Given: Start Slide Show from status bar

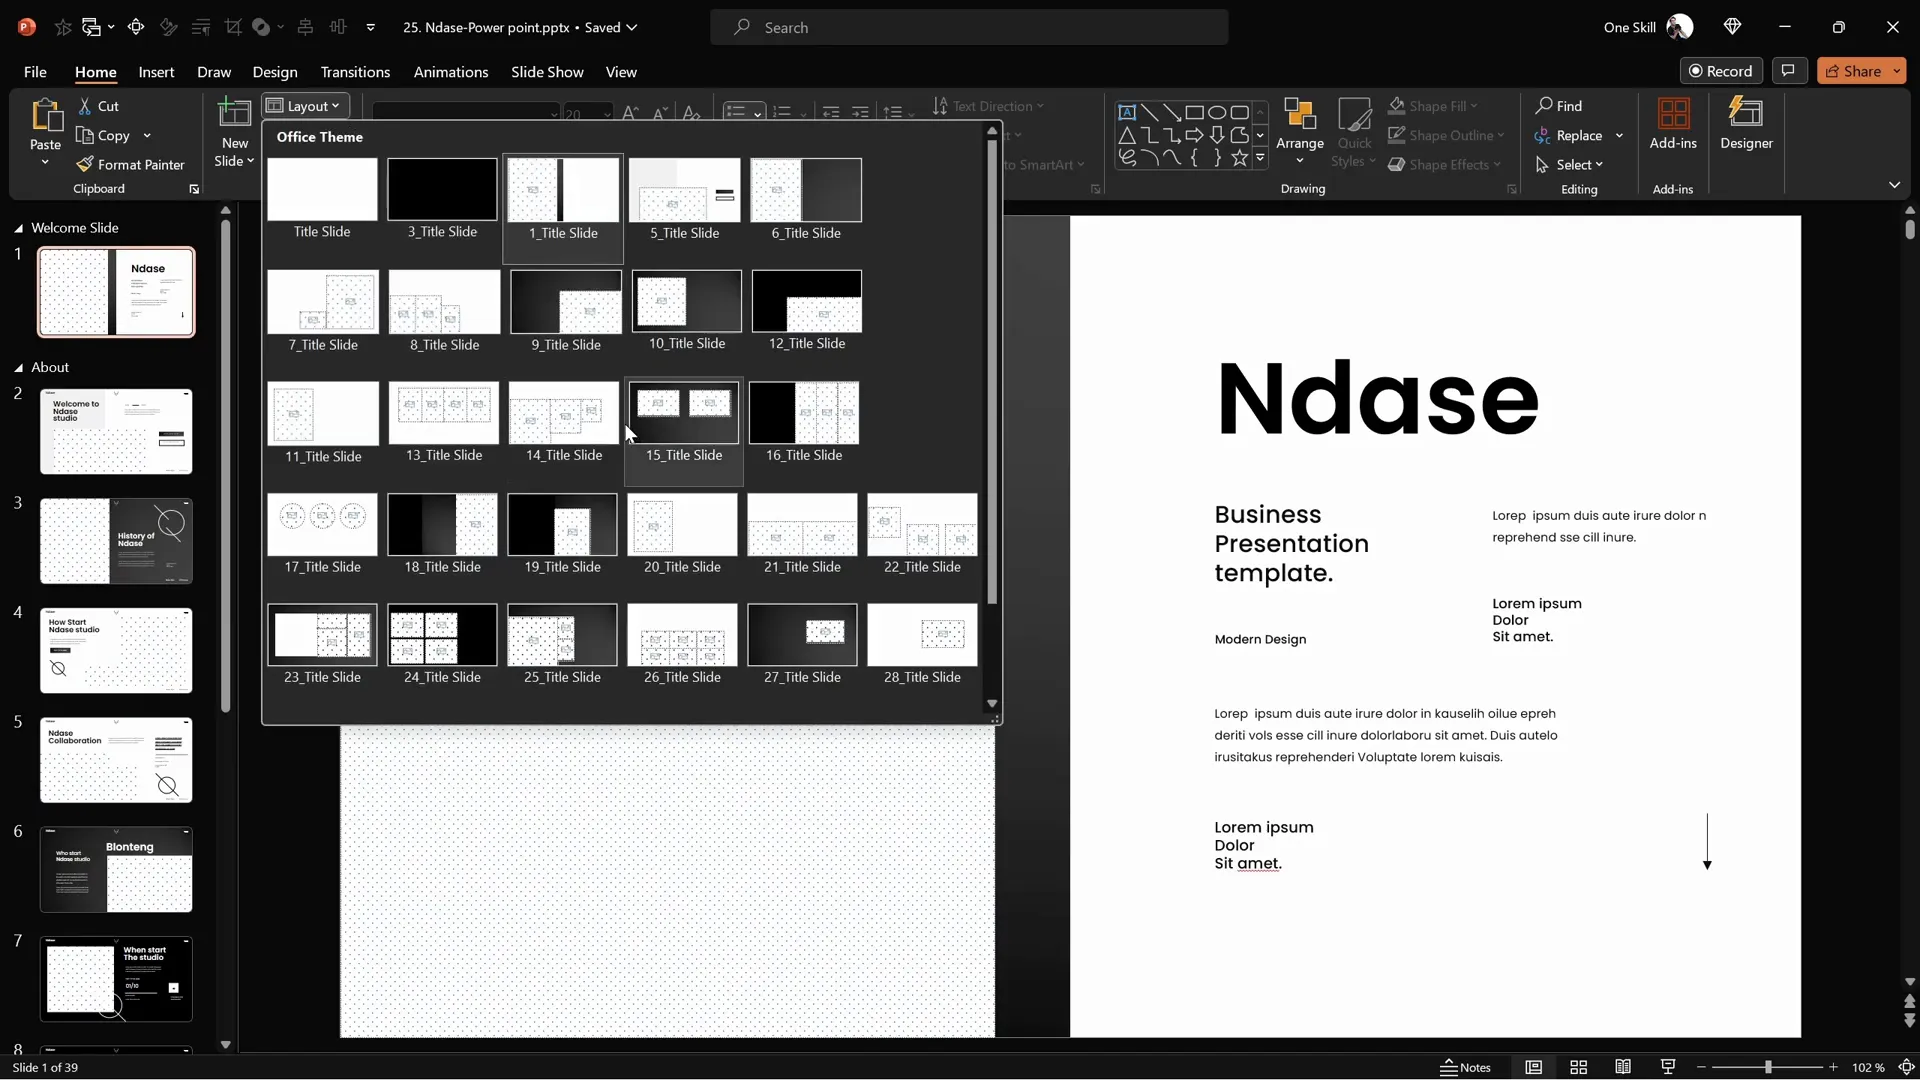Looking at the screenshot, I should pyautogui.click(x=1668, y=1068).
